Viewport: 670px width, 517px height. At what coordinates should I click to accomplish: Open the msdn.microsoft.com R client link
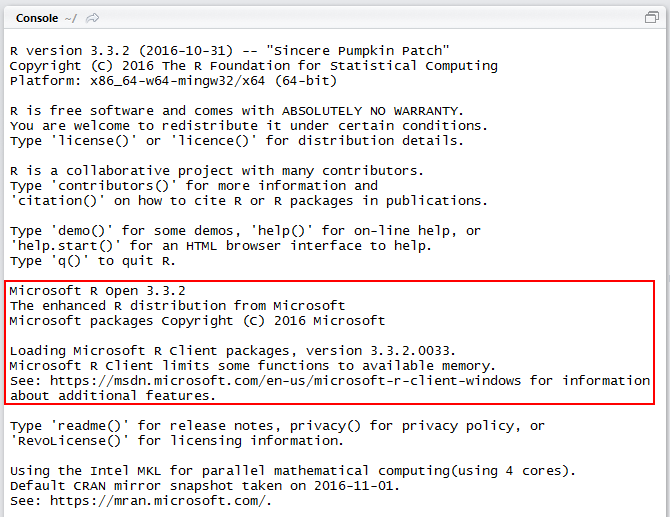click(285, 381)
